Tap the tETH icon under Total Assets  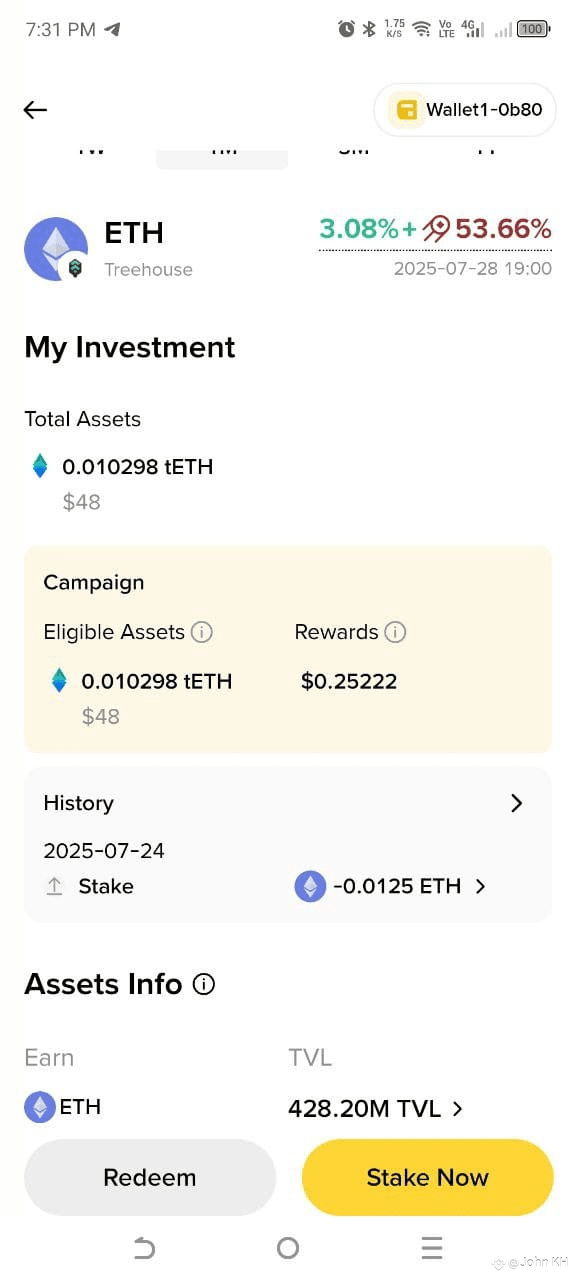40,466
